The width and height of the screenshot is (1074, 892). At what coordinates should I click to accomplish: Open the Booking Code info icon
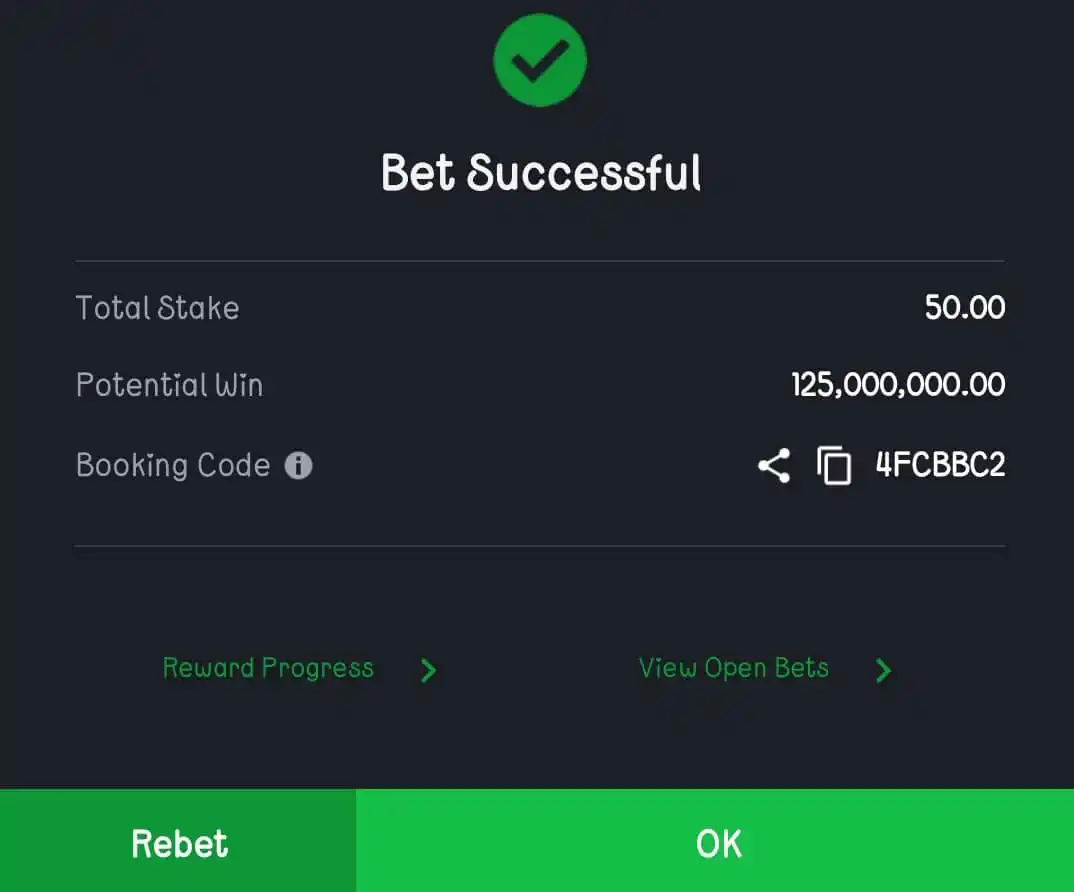(x=299, y=466)
